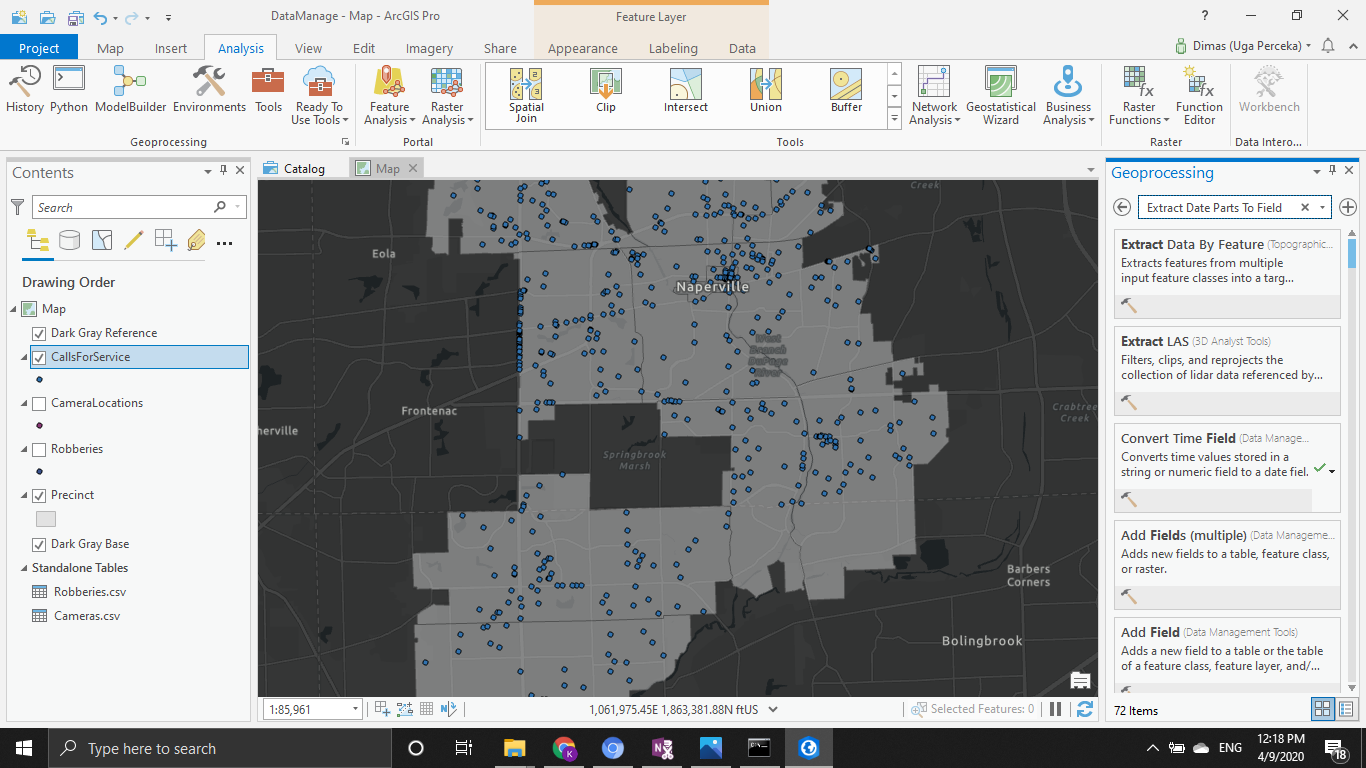
Task: Turn on the Robberies layer
Action: 39,449
